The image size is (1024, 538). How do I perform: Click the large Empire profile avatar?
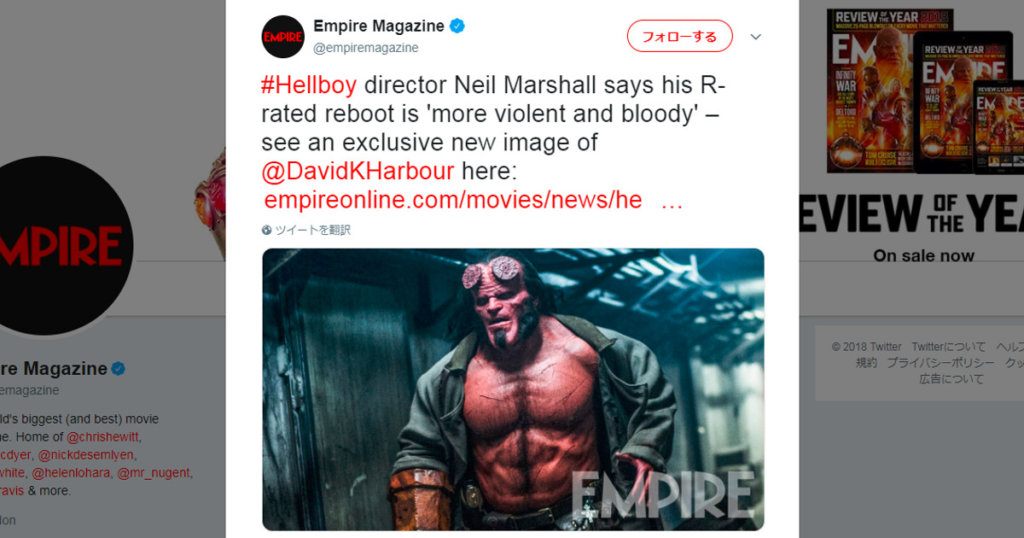tap(62, 245)
